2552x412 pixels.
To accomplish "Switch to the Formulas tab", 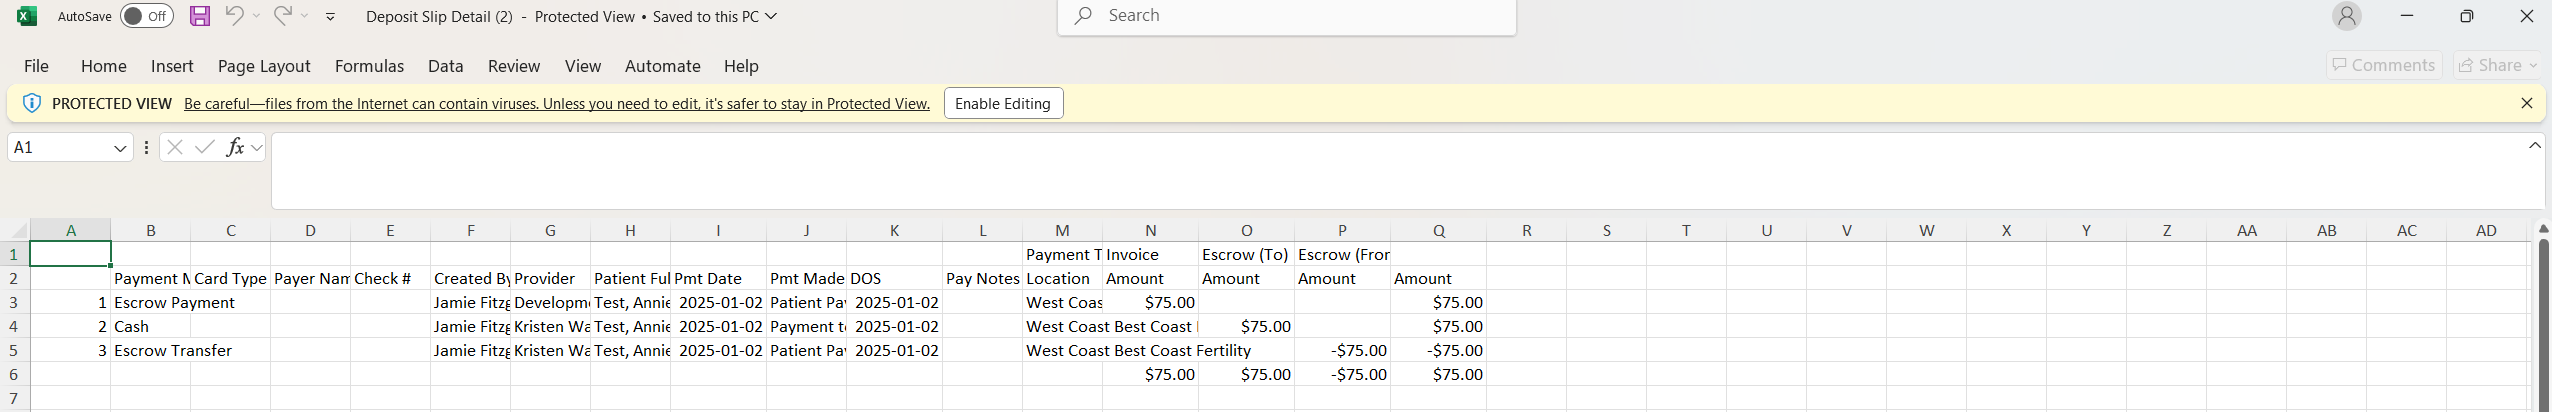I will click(369, 66).
